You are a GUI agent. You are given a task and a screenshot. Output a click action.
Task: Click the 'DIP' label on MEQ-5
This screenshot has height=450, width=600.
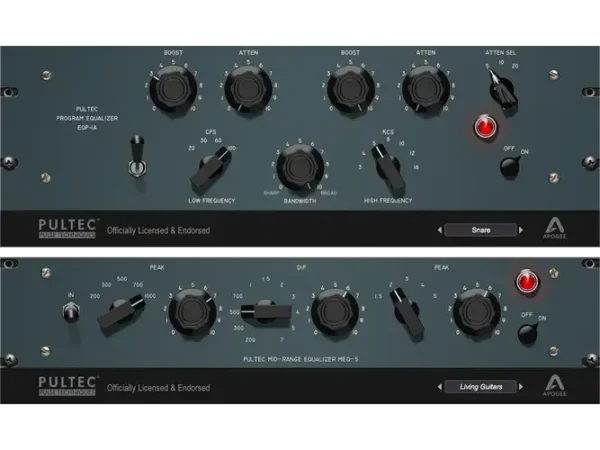[301, 267]
